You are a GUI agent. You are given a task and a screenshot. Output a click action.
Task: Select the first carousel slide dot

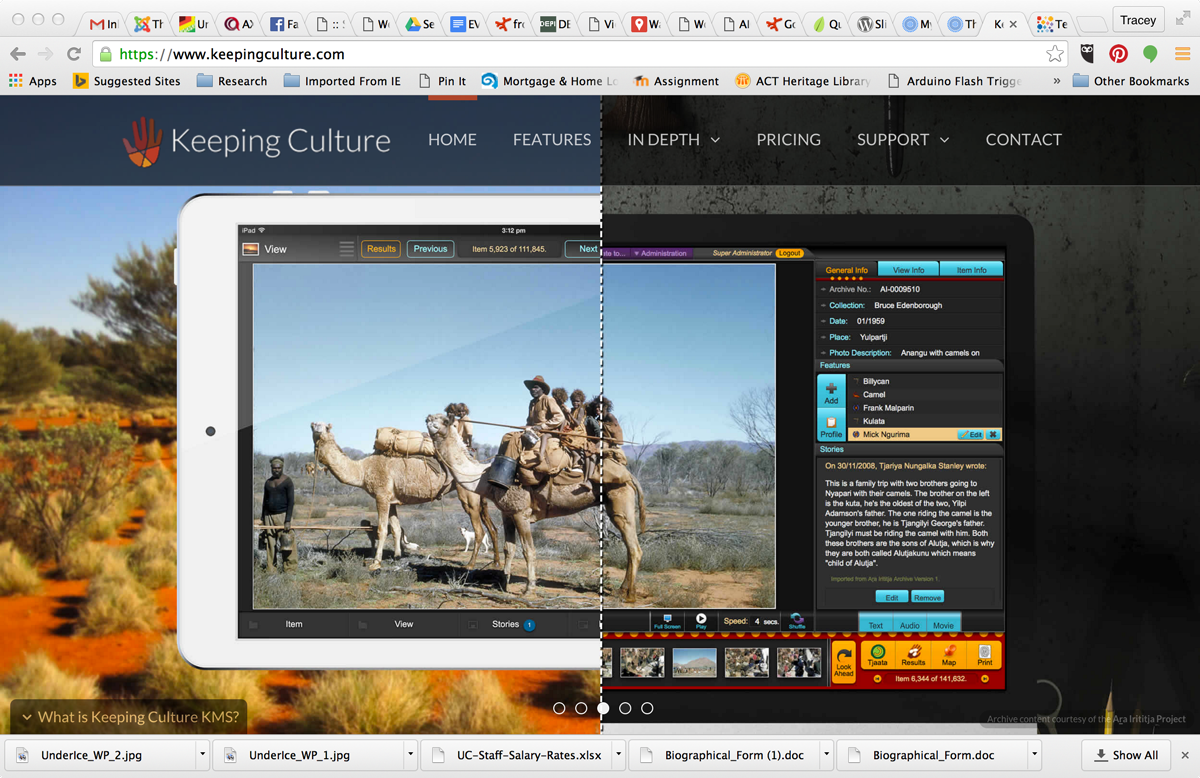[559, 708]
